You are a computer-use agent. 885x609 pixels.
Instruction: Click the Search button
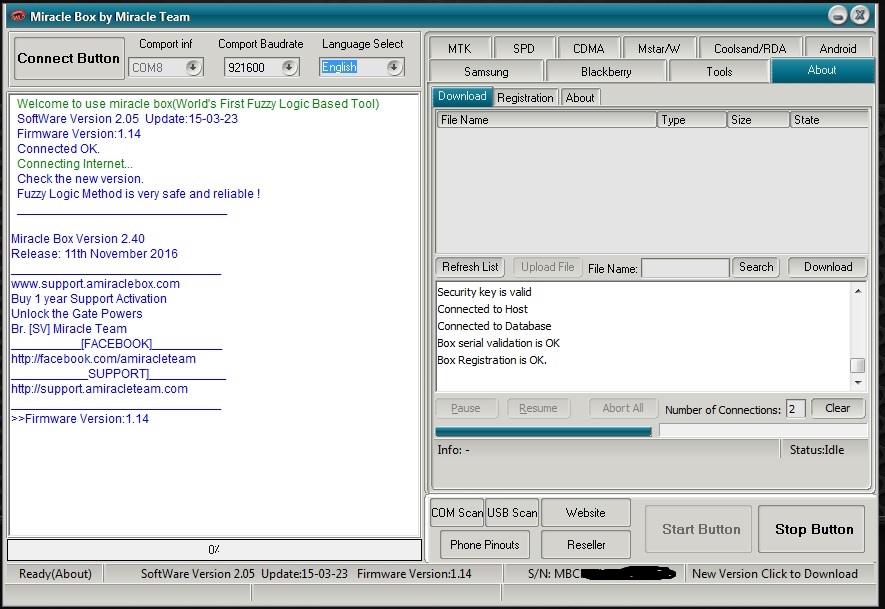(756, 267)
